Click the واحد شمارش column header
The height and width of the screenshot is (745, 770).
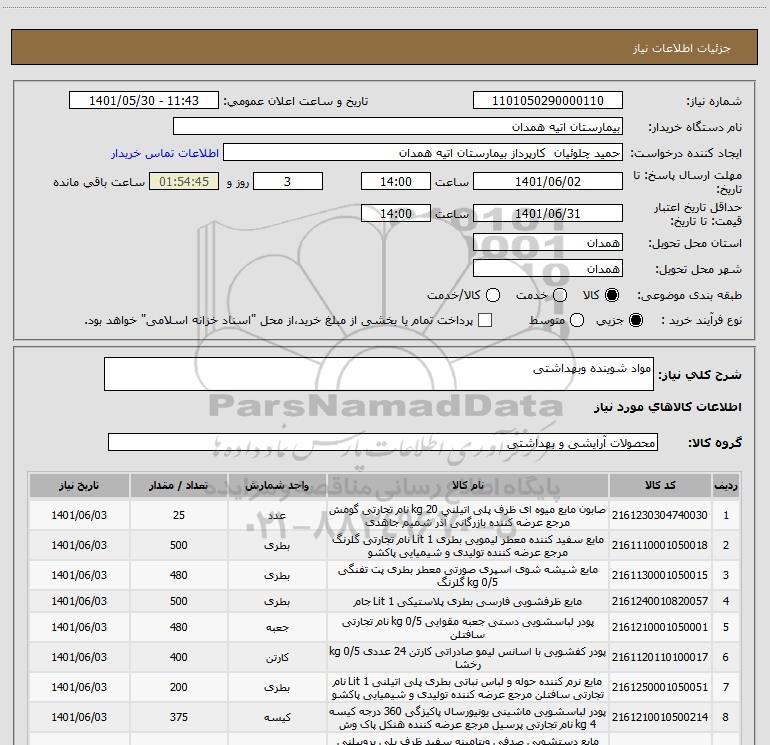point(277,485)
